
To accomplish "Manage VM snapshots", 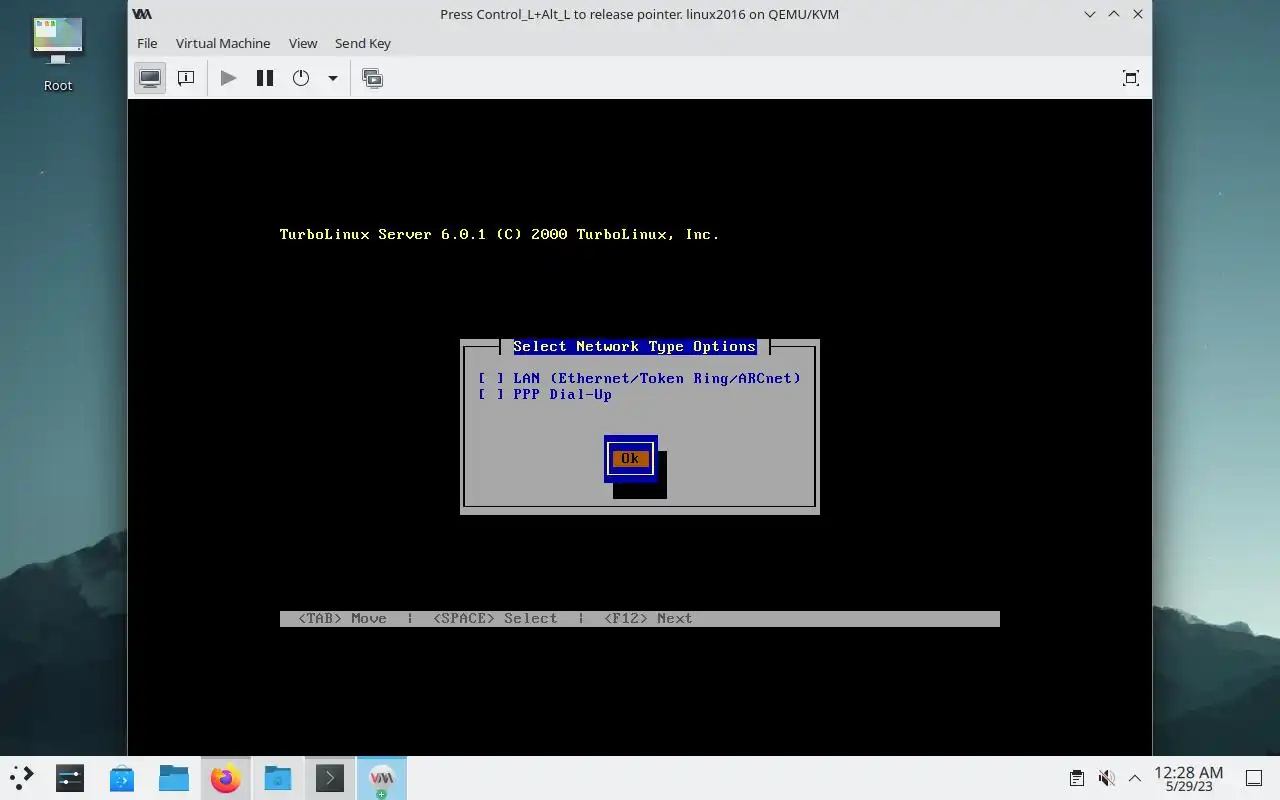I will [373, 78].
